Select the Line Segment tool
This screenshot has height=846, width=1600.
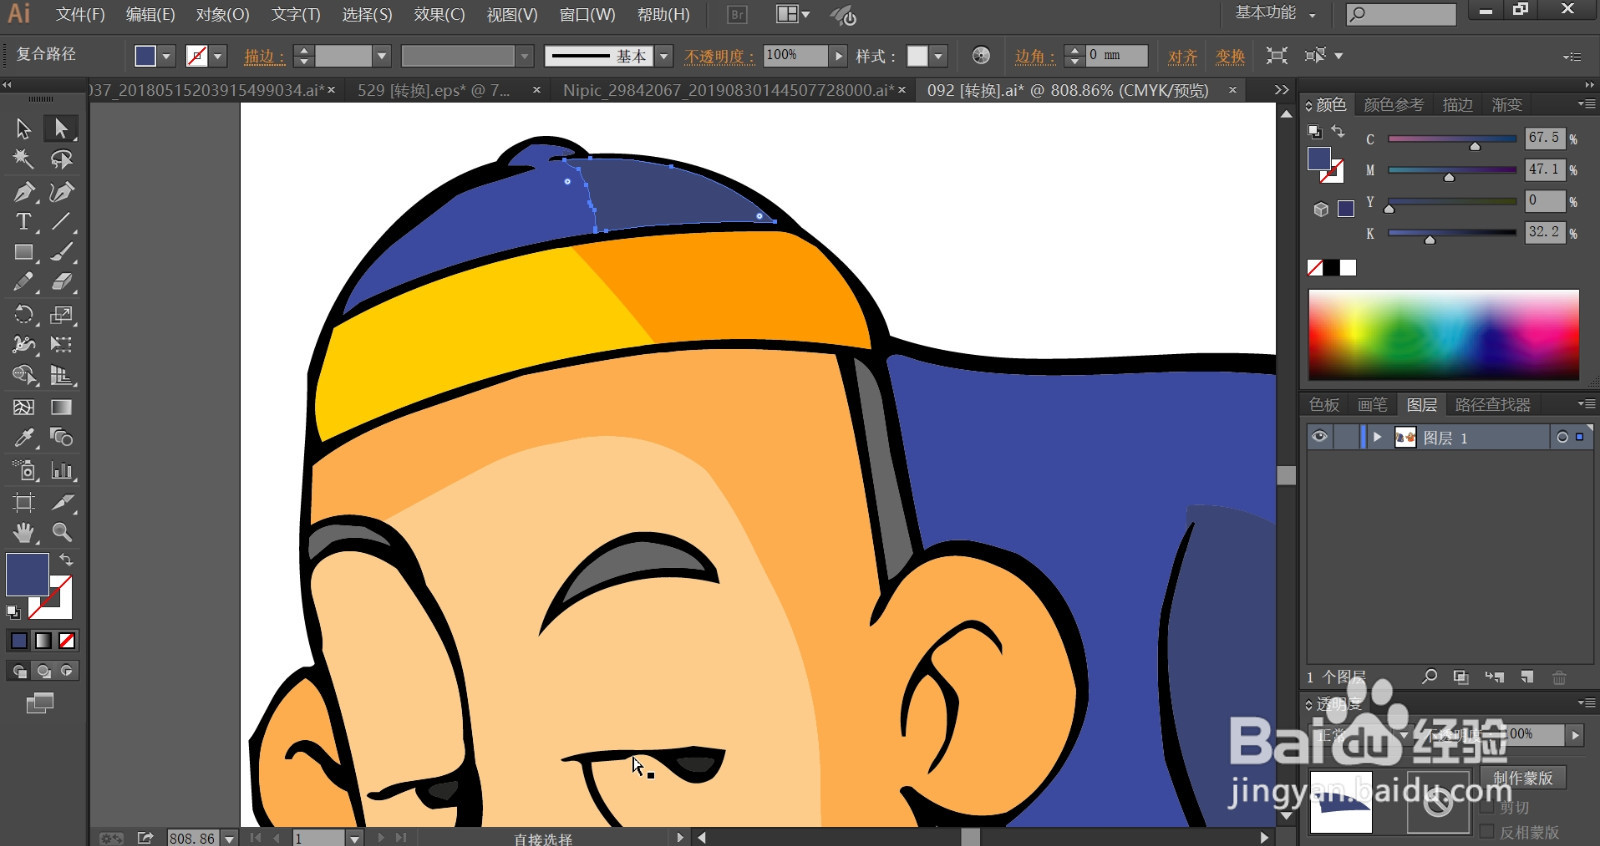(x=61, y=222)
